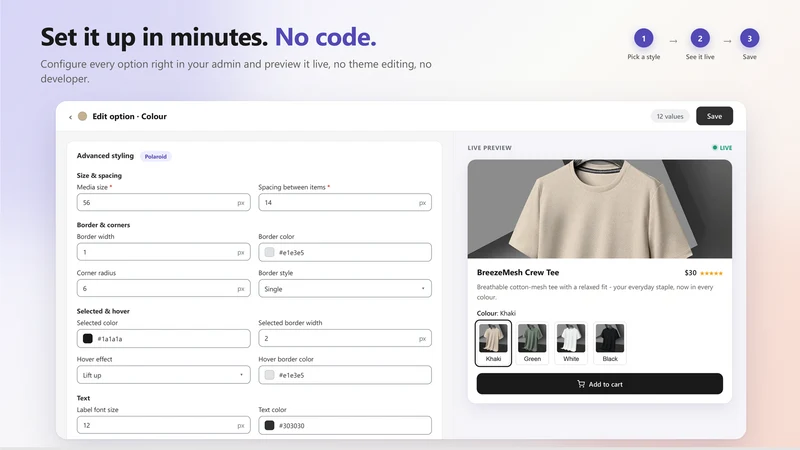The height and width of the screenshot is (450, 800).
Task: Click the Polaroid style badge
Action: (x=156, y=157)
